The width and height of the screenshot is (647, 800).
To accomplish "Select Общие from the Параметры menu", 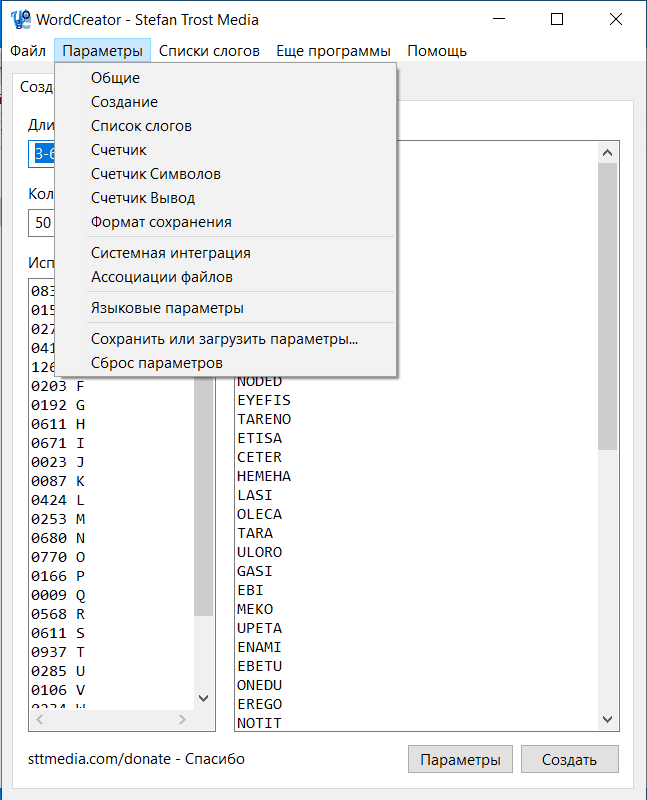I will coord(115,78).
